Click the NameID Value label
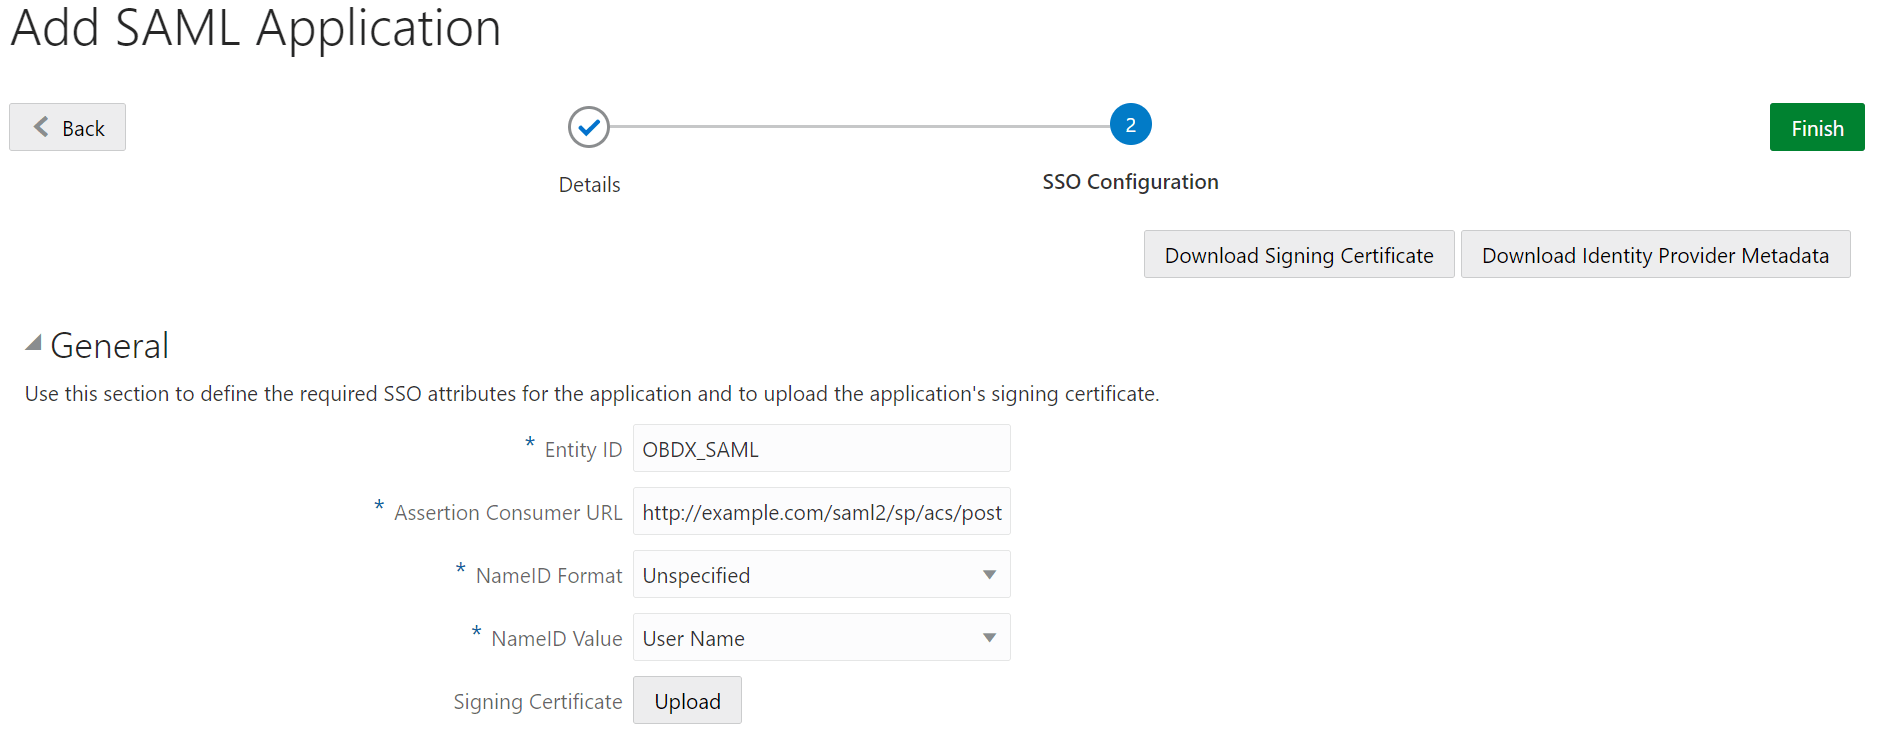The image size is (1879, 754). tap(556, 639)
